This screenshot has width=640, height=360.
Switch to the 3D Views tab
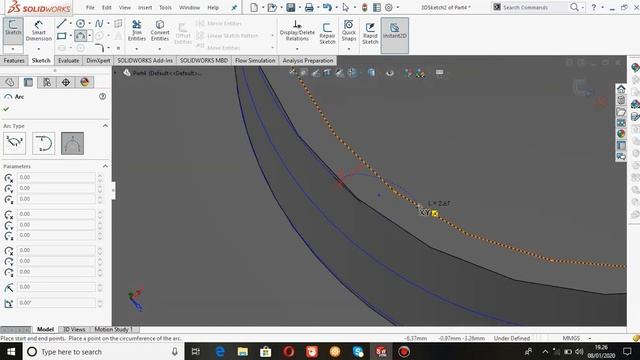pos(74,329)
